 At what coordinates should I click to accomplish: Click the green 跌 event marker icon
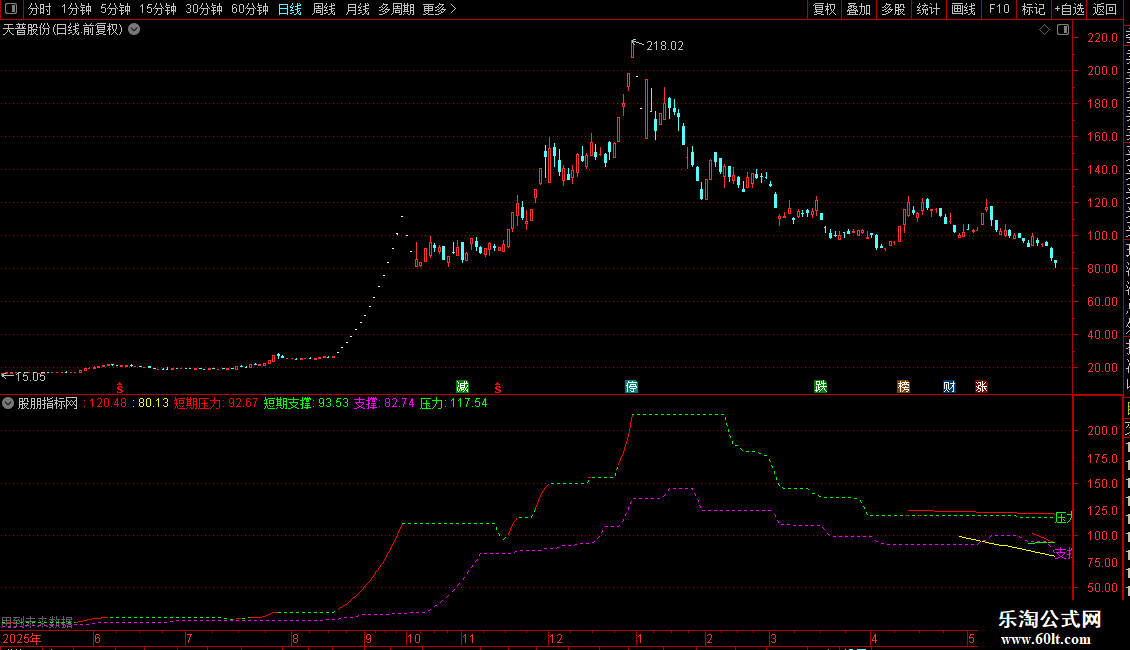pos(820,387)
